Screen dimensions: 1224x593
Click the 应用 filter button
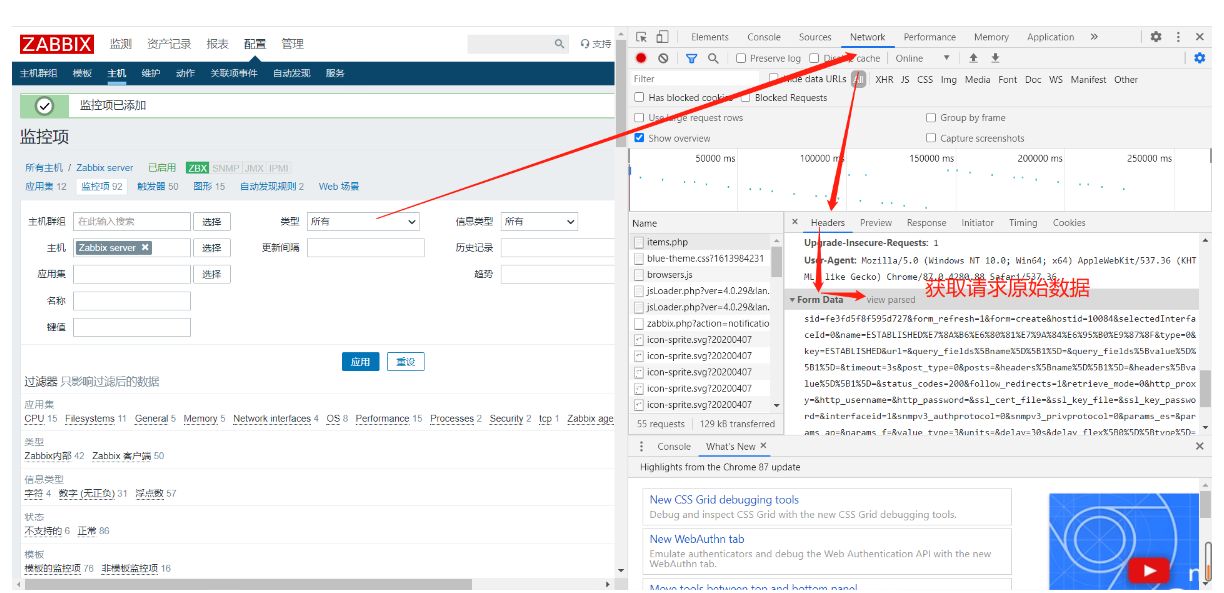361,362
